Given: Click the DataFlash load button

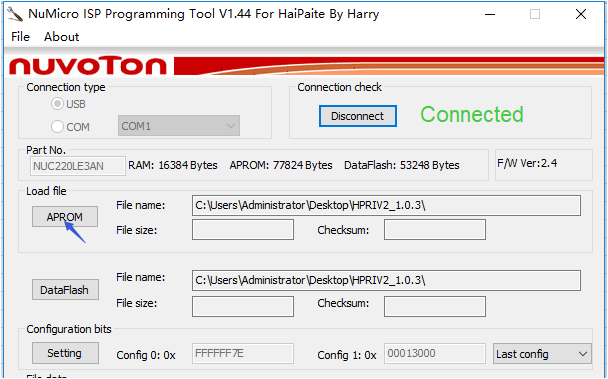Looking at the screenshot, I should pyautogui.click(x=65, y=289).
